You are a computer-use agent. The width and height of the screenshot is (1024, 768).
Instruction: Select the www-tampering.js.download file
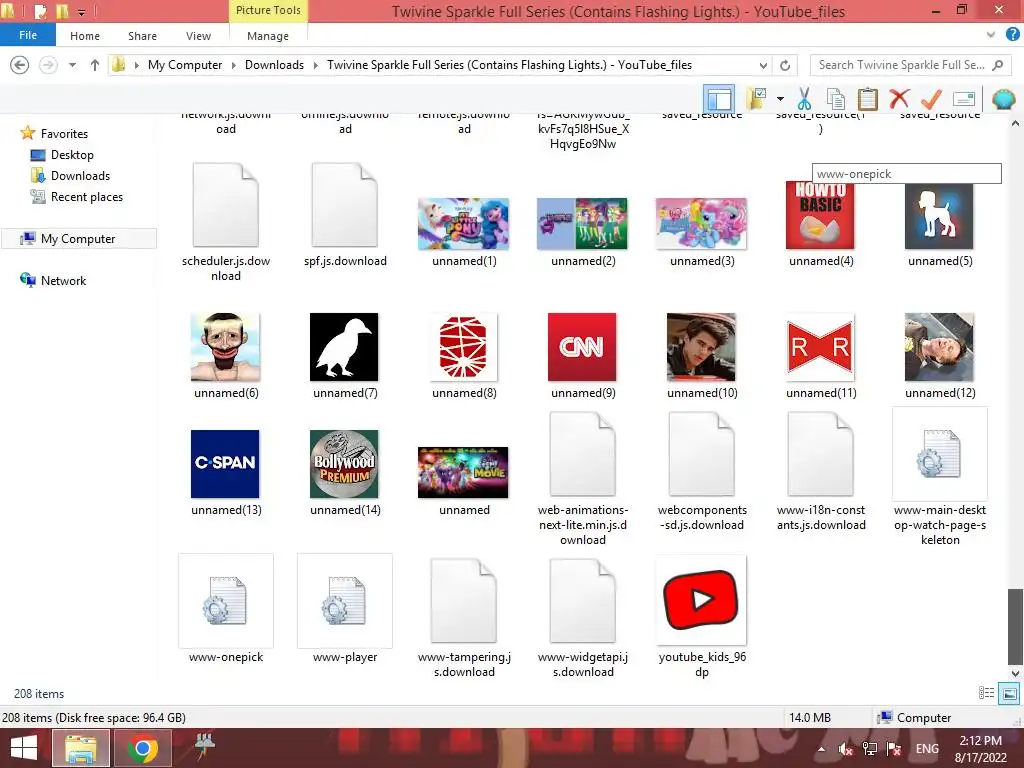click(464, 601)
